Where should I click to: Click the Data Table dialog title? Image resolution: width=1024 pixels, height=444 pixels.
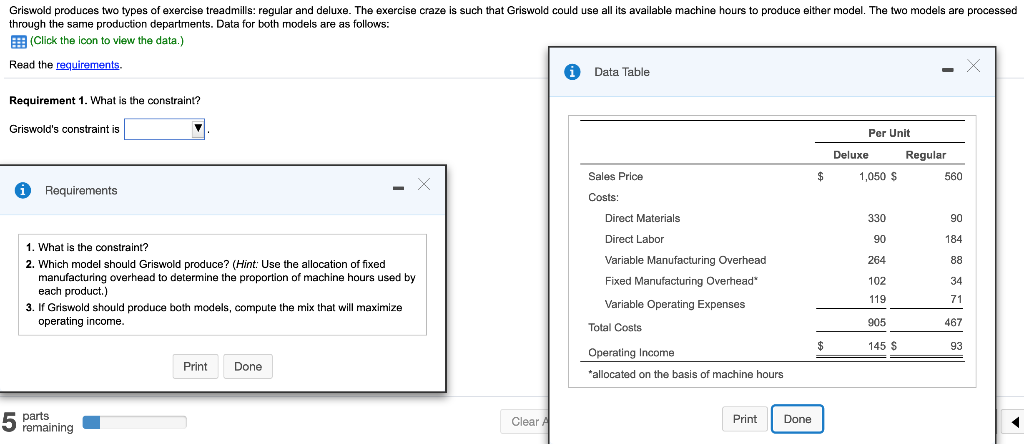[x=622, y=72]
